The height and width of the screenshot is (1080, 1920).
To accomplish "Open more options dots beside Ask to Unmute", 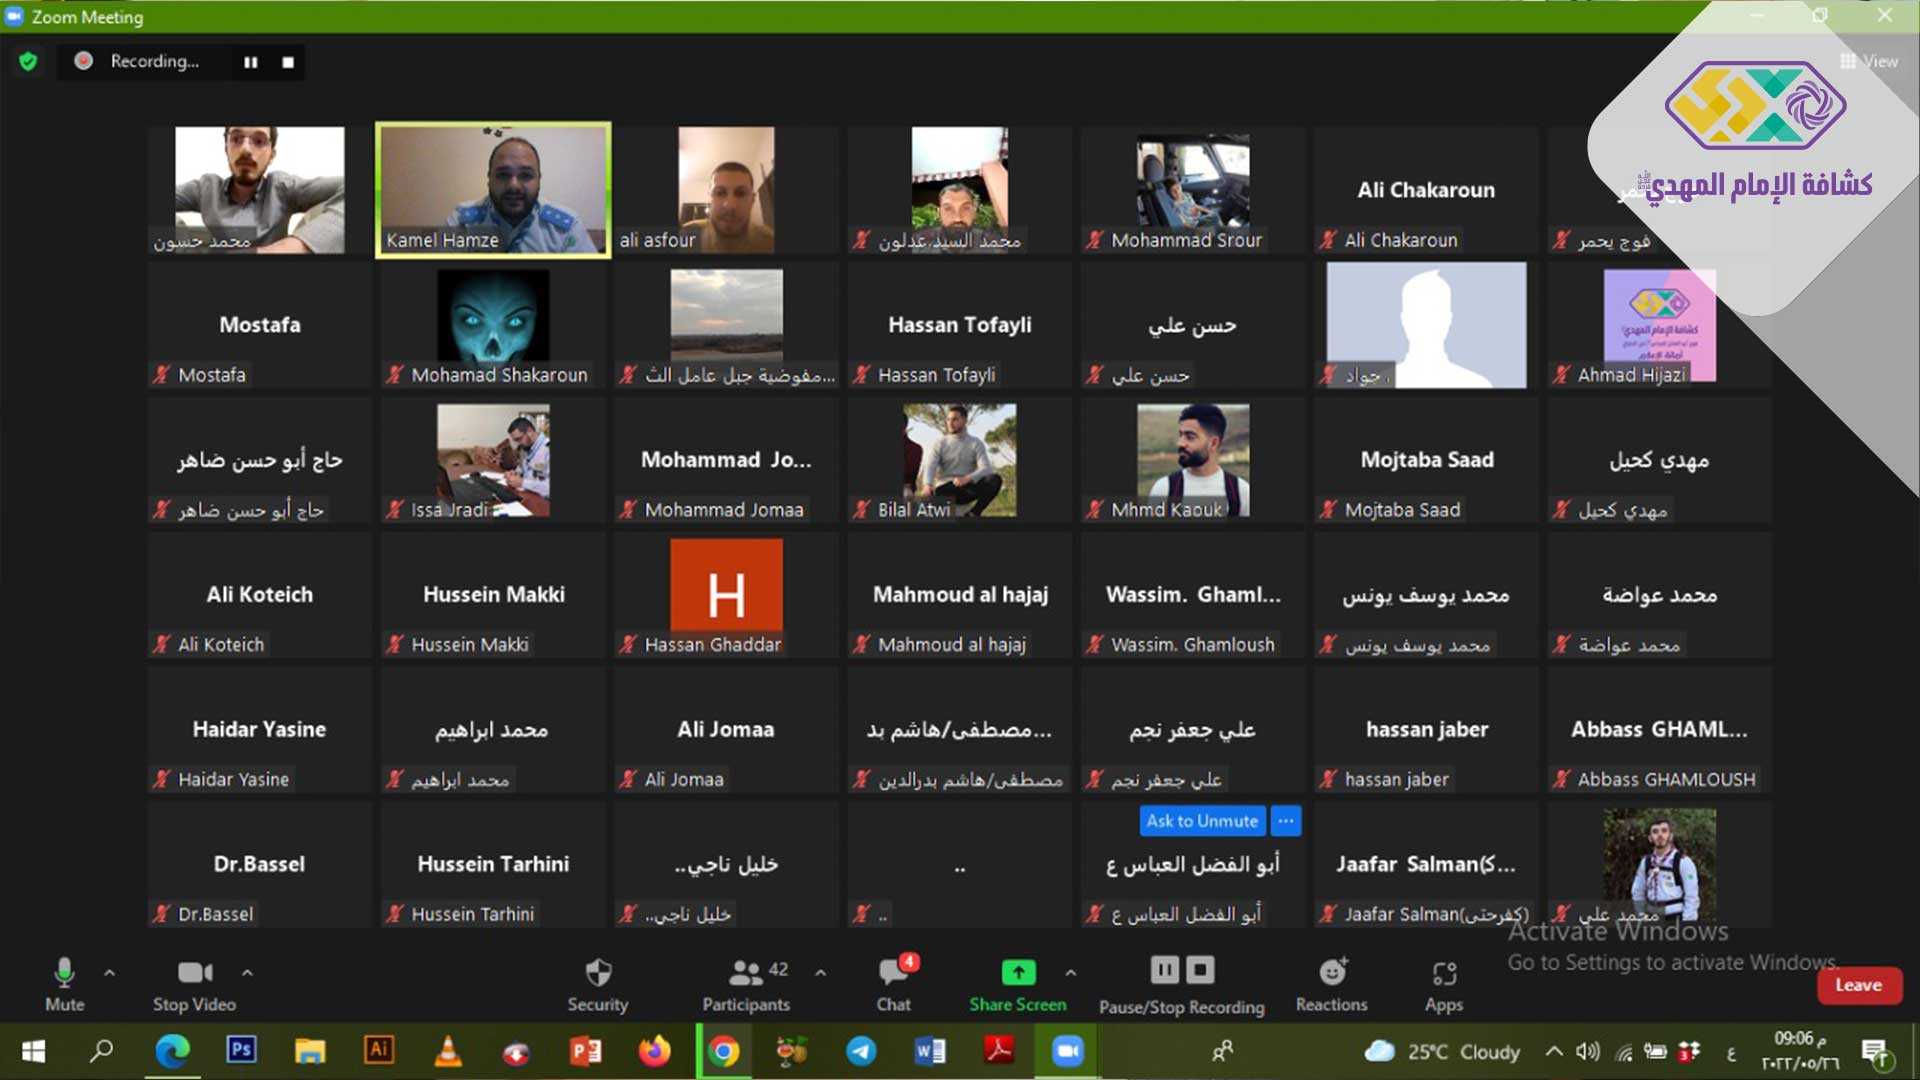I will point(1286,821).
